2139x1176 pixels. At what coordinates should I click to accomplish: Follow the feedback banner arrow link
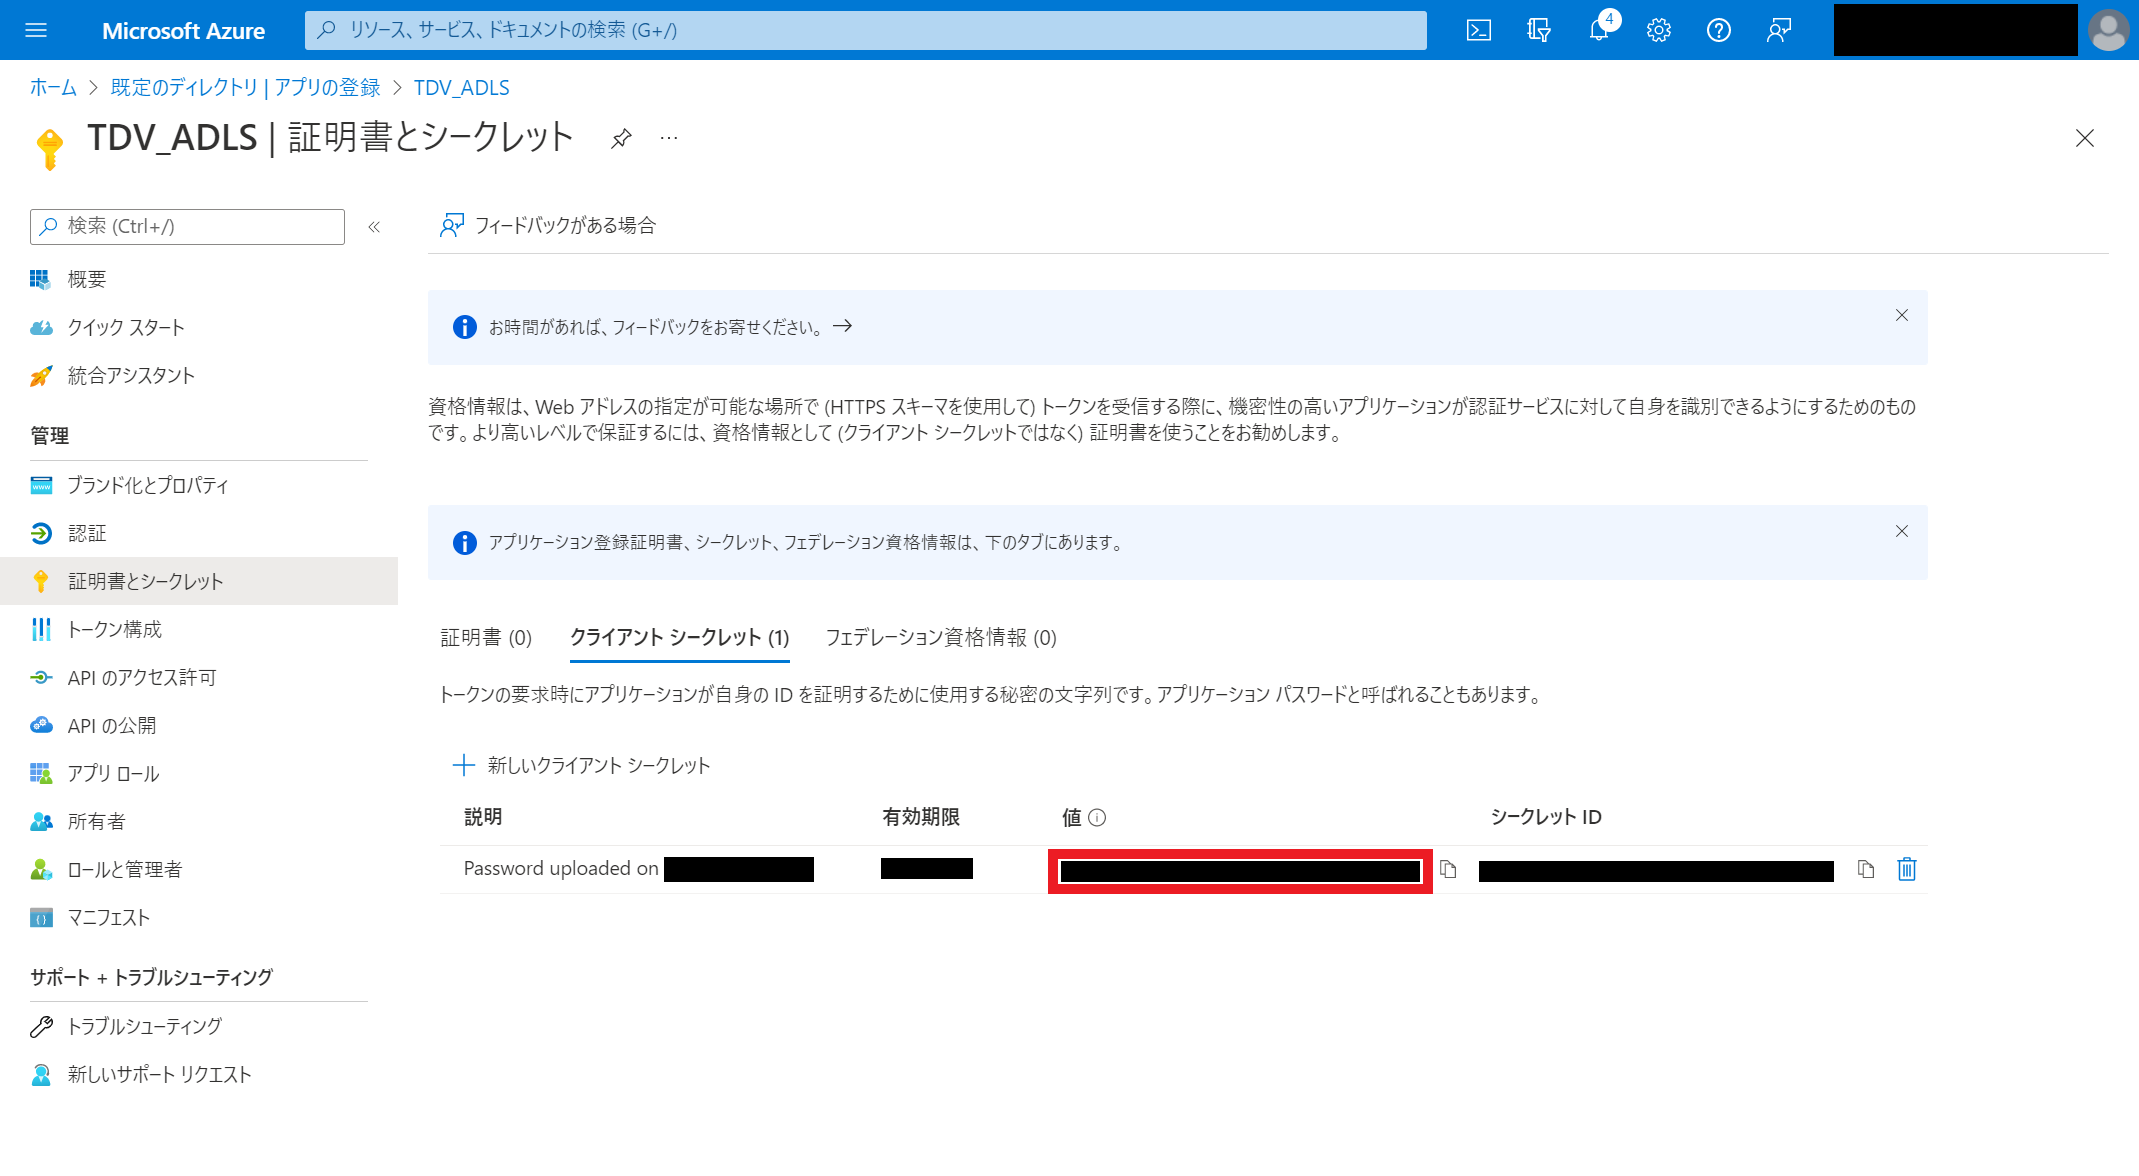(843, 326)
